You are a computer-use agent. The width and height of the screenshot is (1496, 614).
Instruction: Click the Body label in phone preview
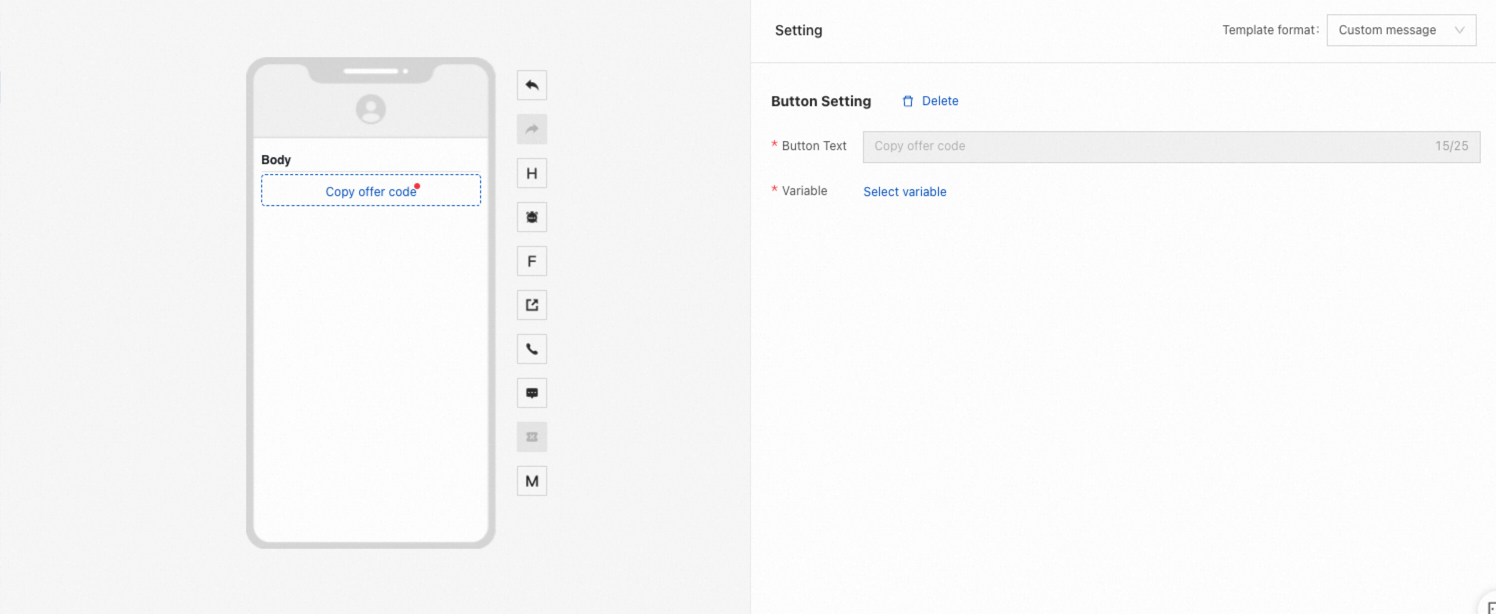click(276, 160)
